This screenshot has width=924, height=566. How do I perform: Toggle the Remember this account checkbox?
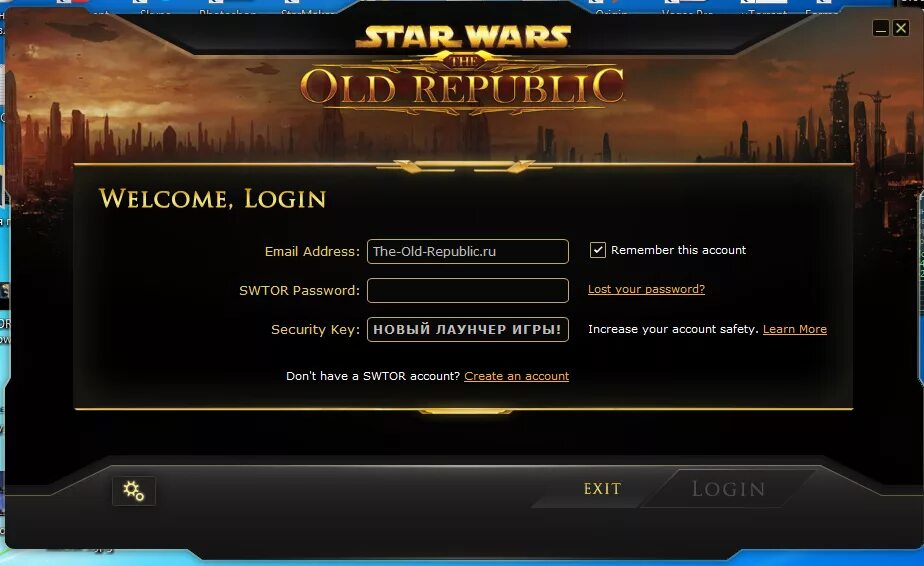[x=598, y=250]
